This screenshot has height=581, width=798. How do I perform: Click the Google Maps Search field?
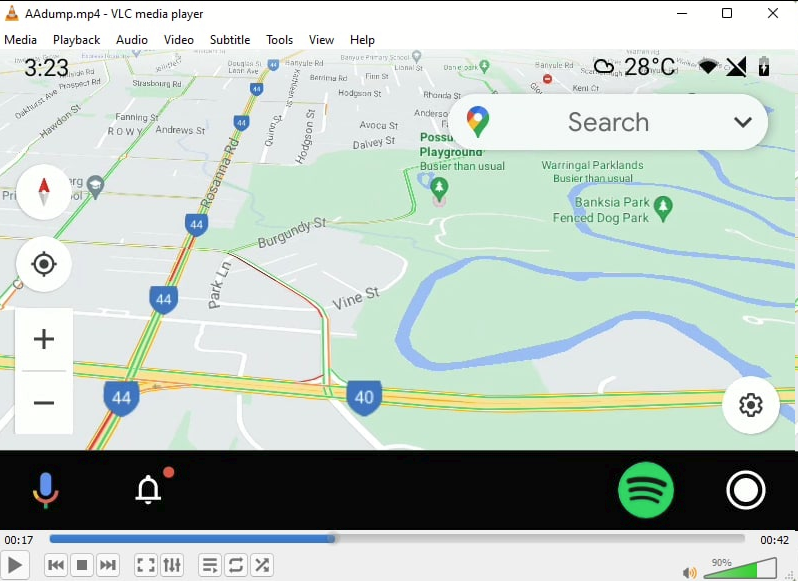608,122
